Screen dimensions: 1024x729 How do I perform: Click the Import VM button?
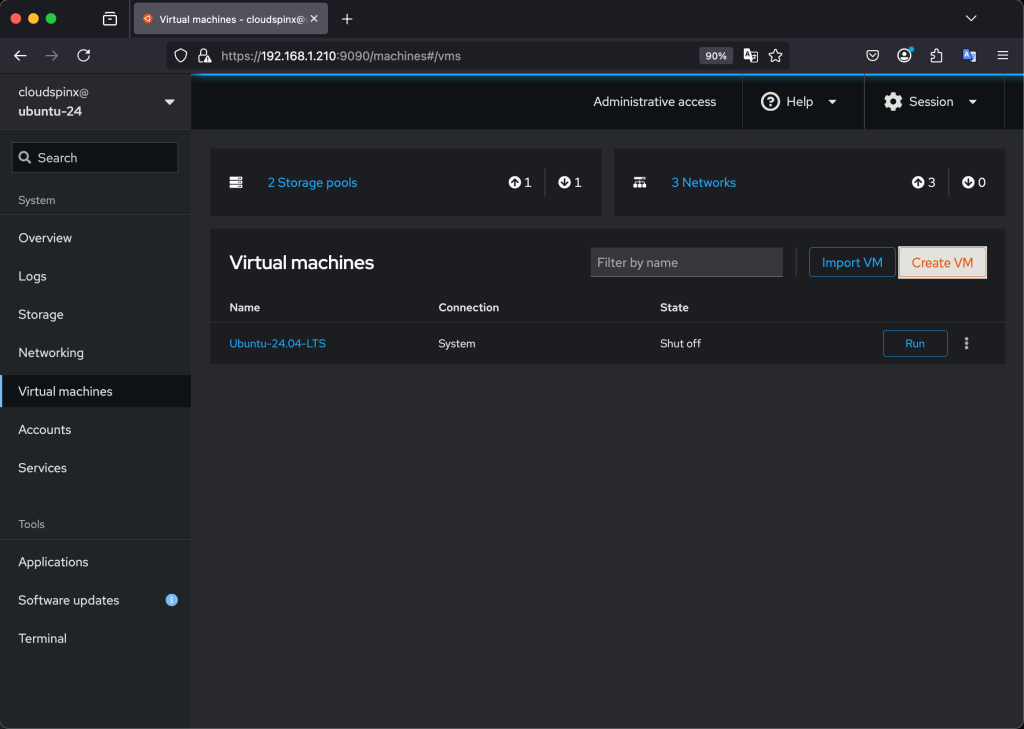point(852,262)
